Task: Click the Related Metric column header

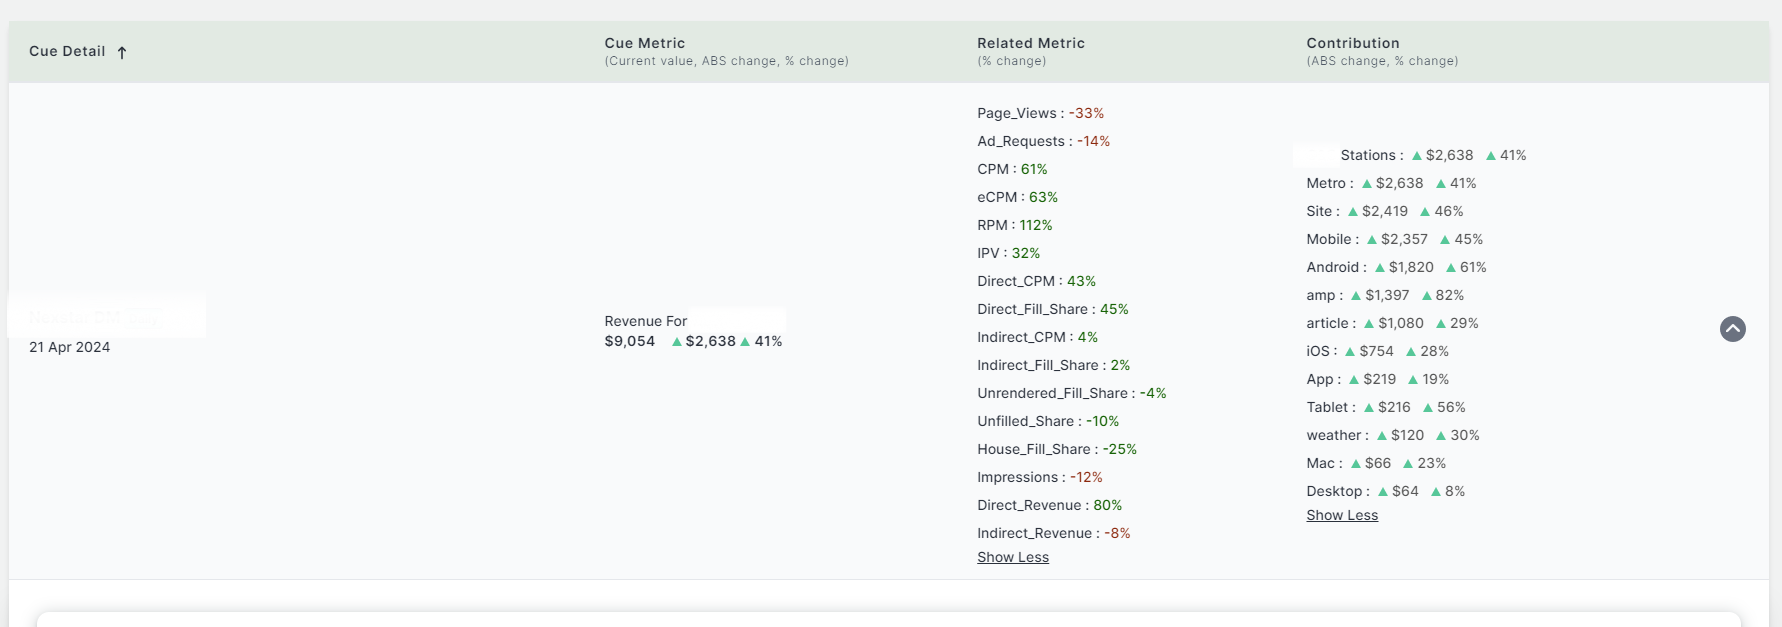Action: pyautogui.click(x=1030, y=44)
